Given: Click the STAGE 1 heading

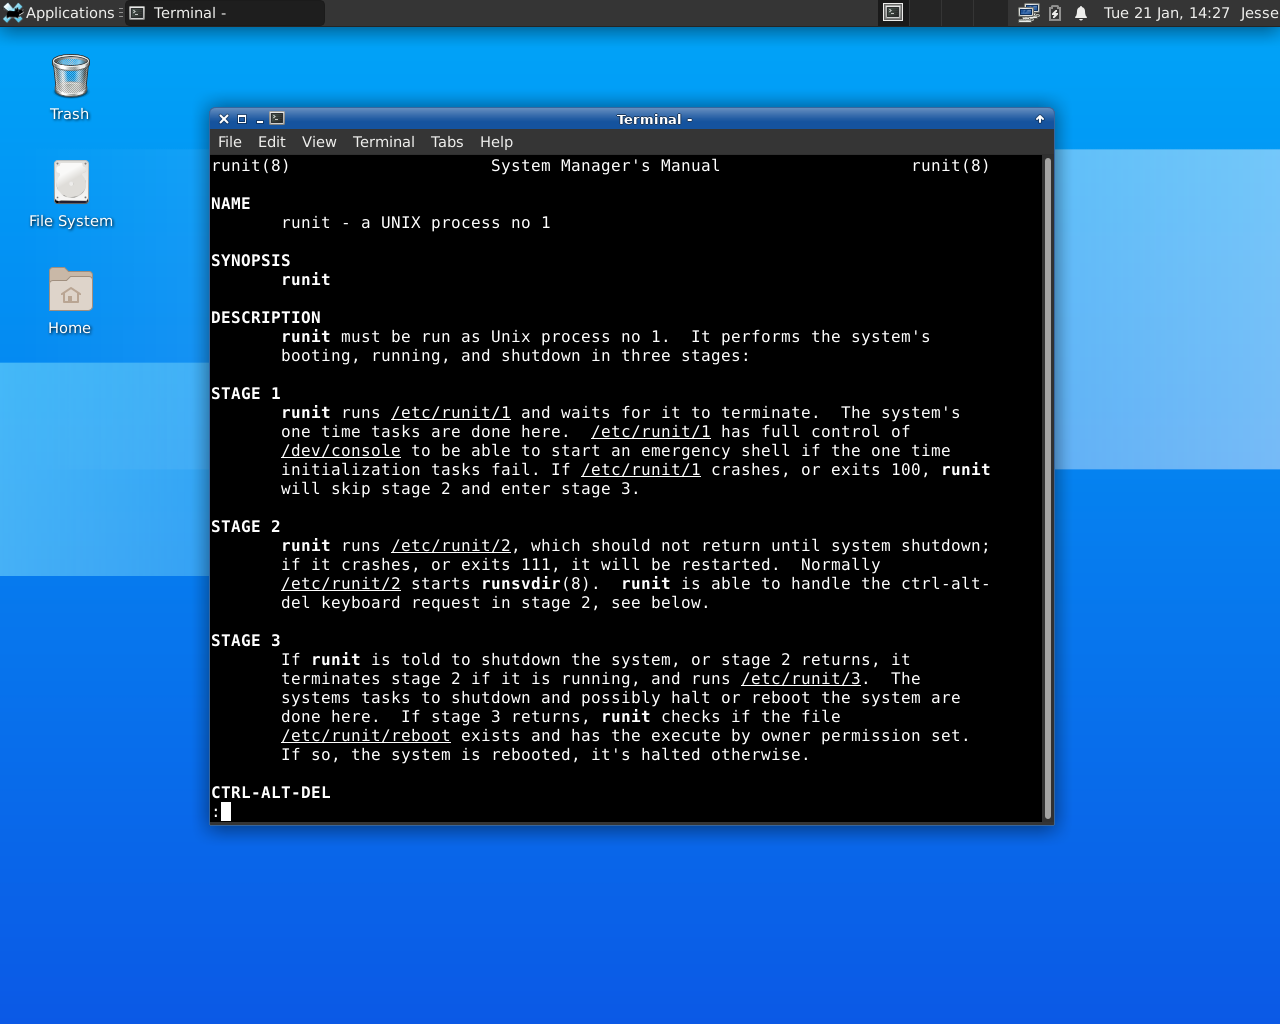Looking at the screenshot, I should pos(246,394).
